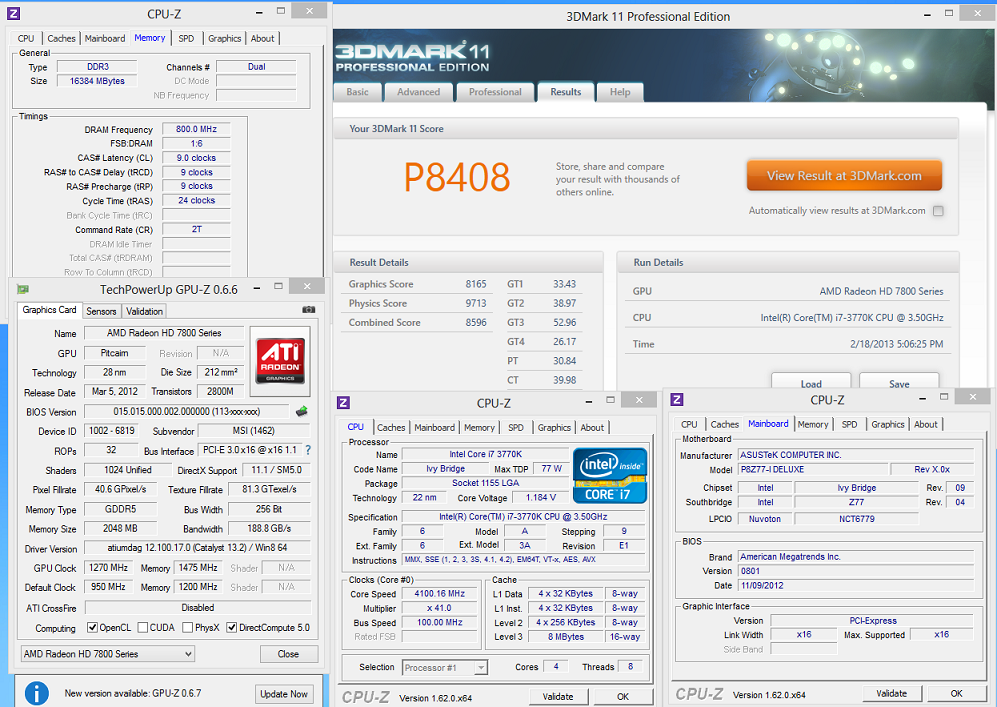The width and height of the screenshot is (997, 707).
Task: Click the Bus Interface question mark icon
Action: point(308,450)
